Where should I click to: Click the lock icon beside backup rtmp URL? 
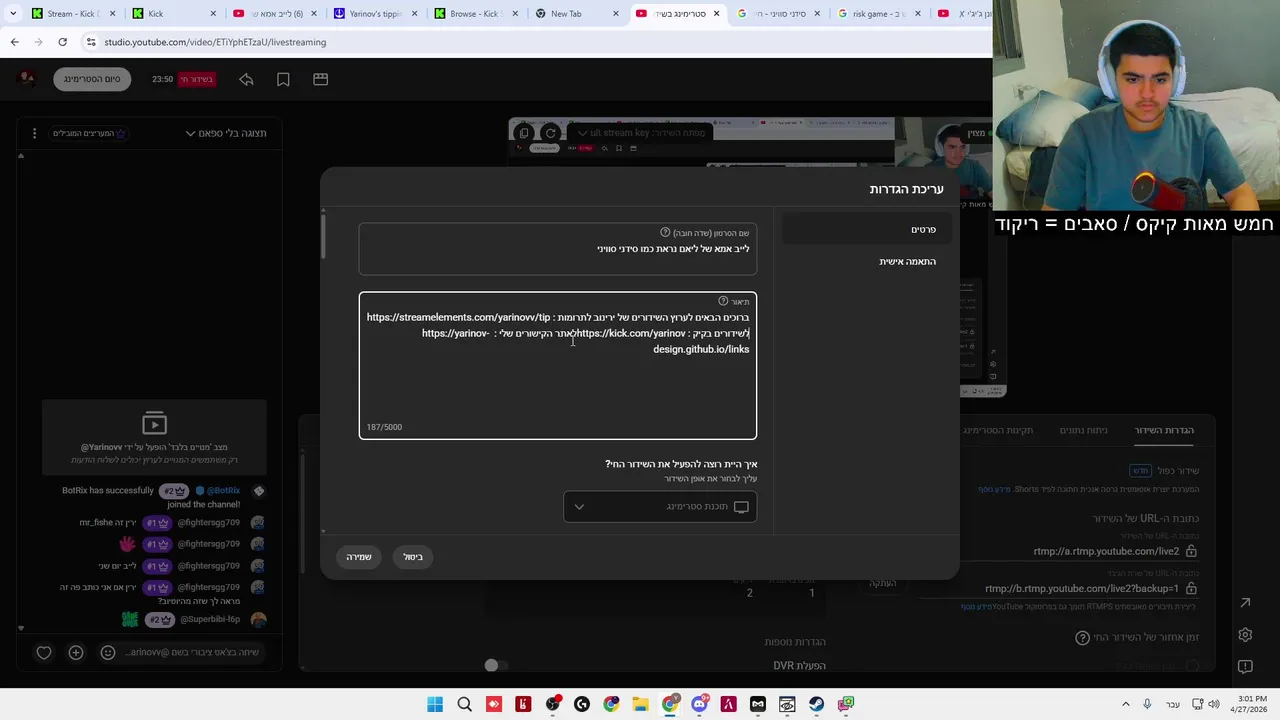pos(1191,588)
